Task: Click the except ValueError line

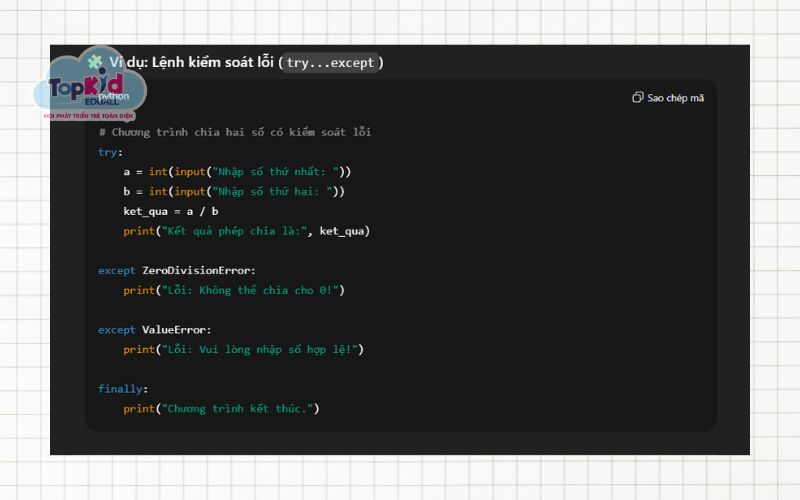Action: [154, 329]
